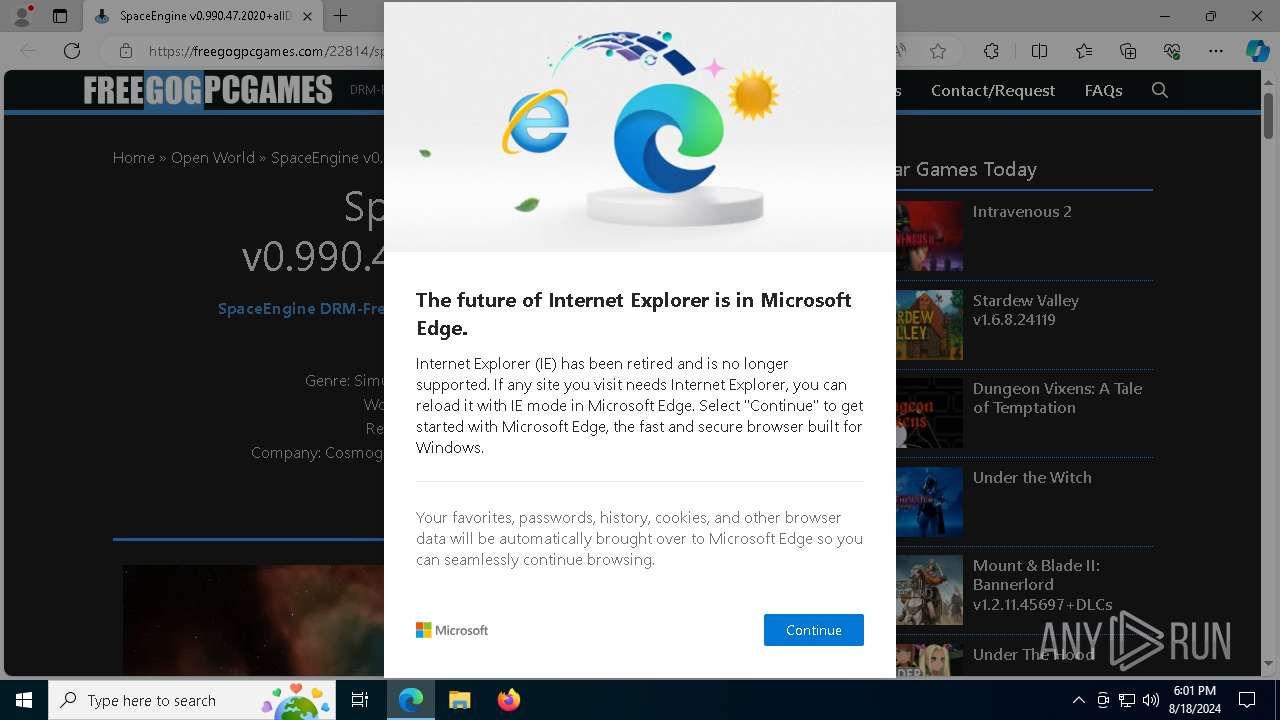The height and width of the screenshot is (720, 1280).
Task: Click the website search magnifier icon
Action: click(1160, 90)
